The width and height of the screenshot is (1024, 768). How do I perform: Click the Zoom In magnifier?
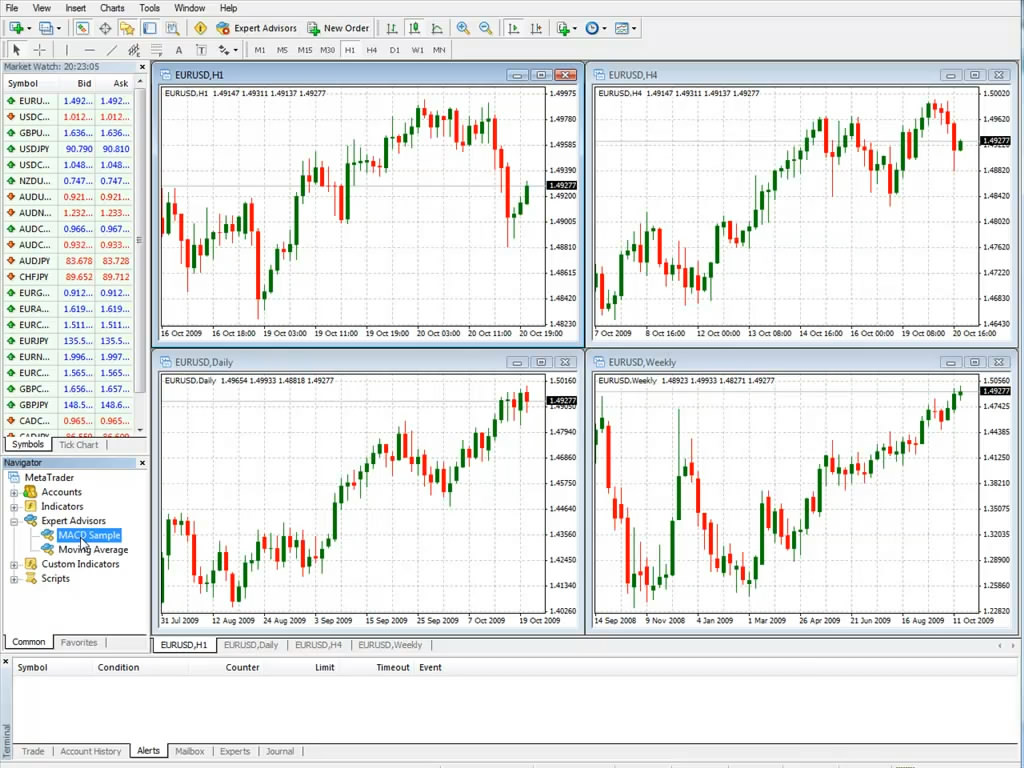pyautogui.click(x=463, y=28)
